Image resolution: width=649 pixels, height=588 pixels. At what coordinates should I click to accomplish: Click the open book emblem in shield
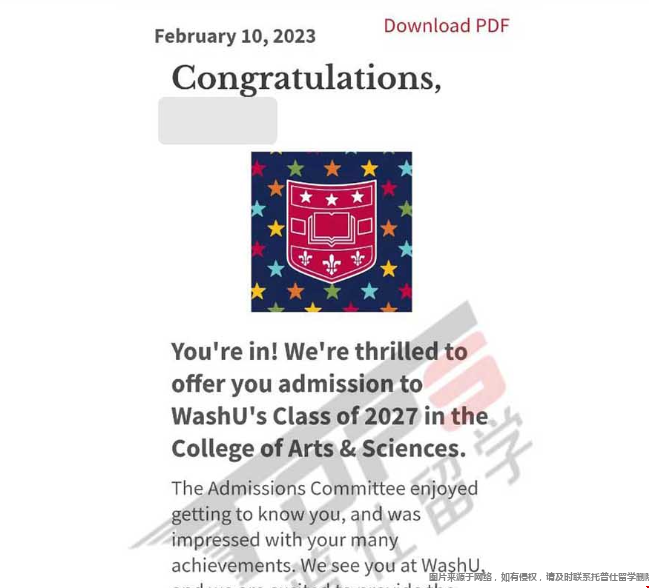[332, 229]
